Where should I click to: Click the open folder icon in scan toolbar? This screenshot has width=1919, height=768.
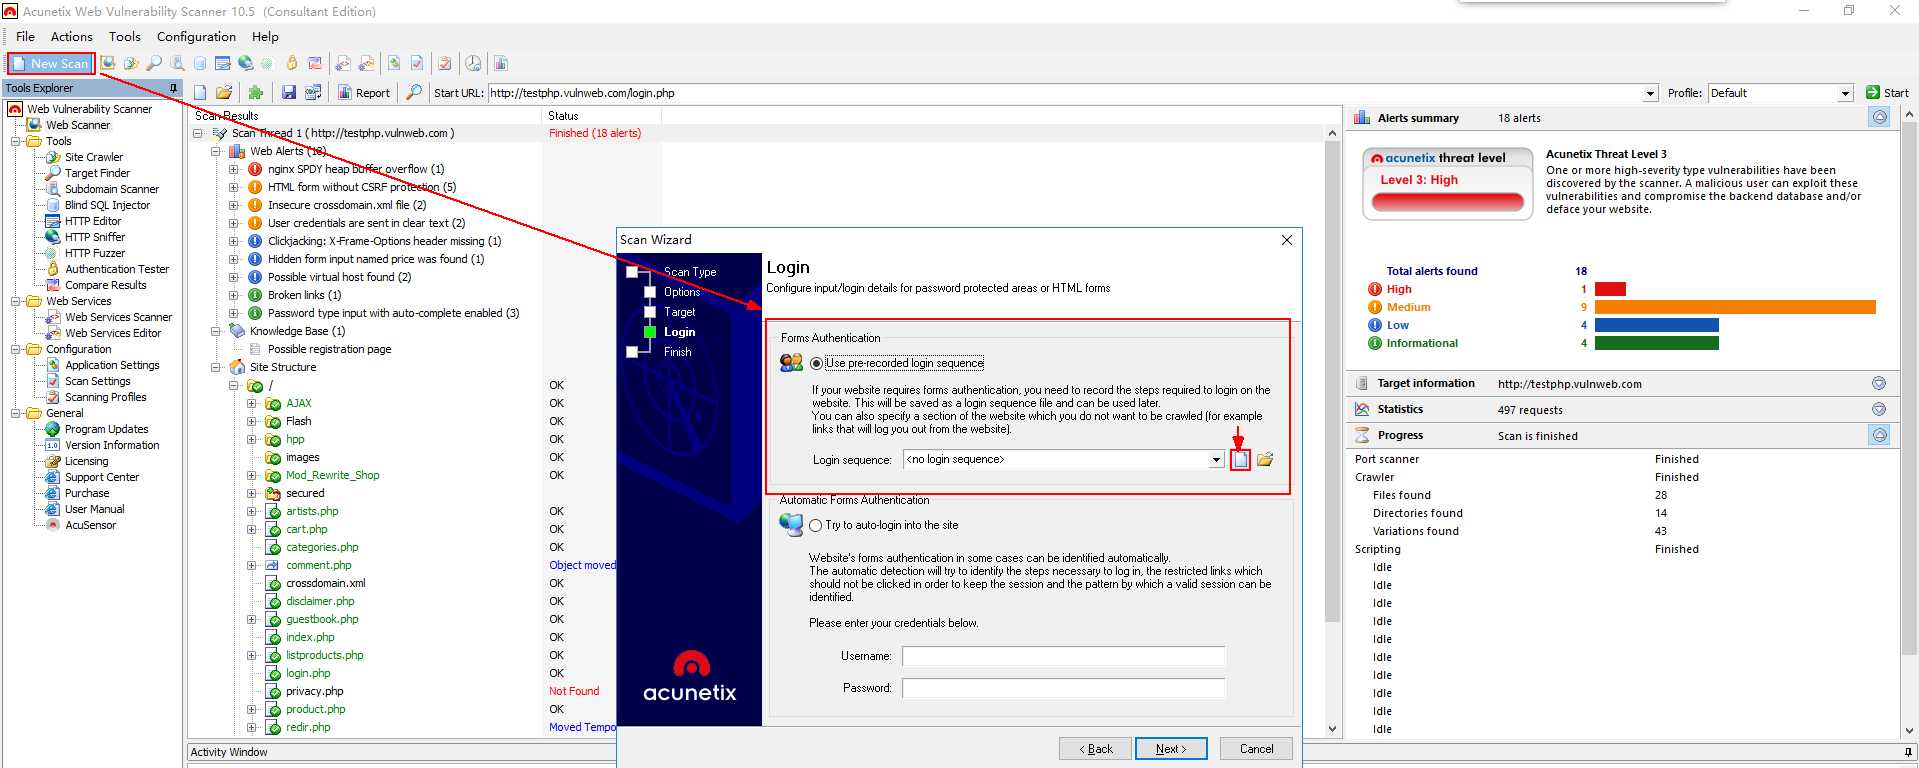coord(224,93)
